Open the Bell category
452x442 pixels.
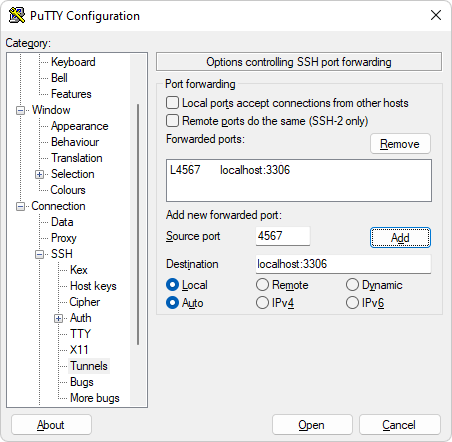click(x=59, y=78)
